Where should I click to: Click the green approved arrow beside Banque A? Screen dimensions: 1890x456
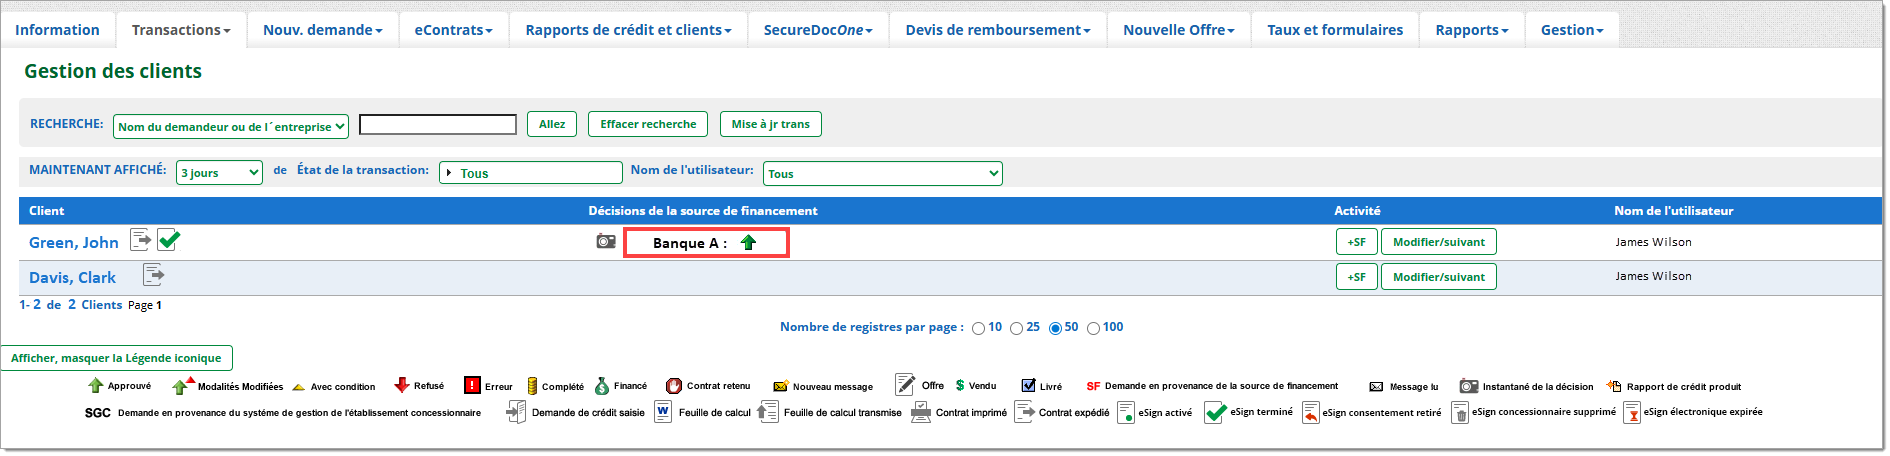click(748, 242)
